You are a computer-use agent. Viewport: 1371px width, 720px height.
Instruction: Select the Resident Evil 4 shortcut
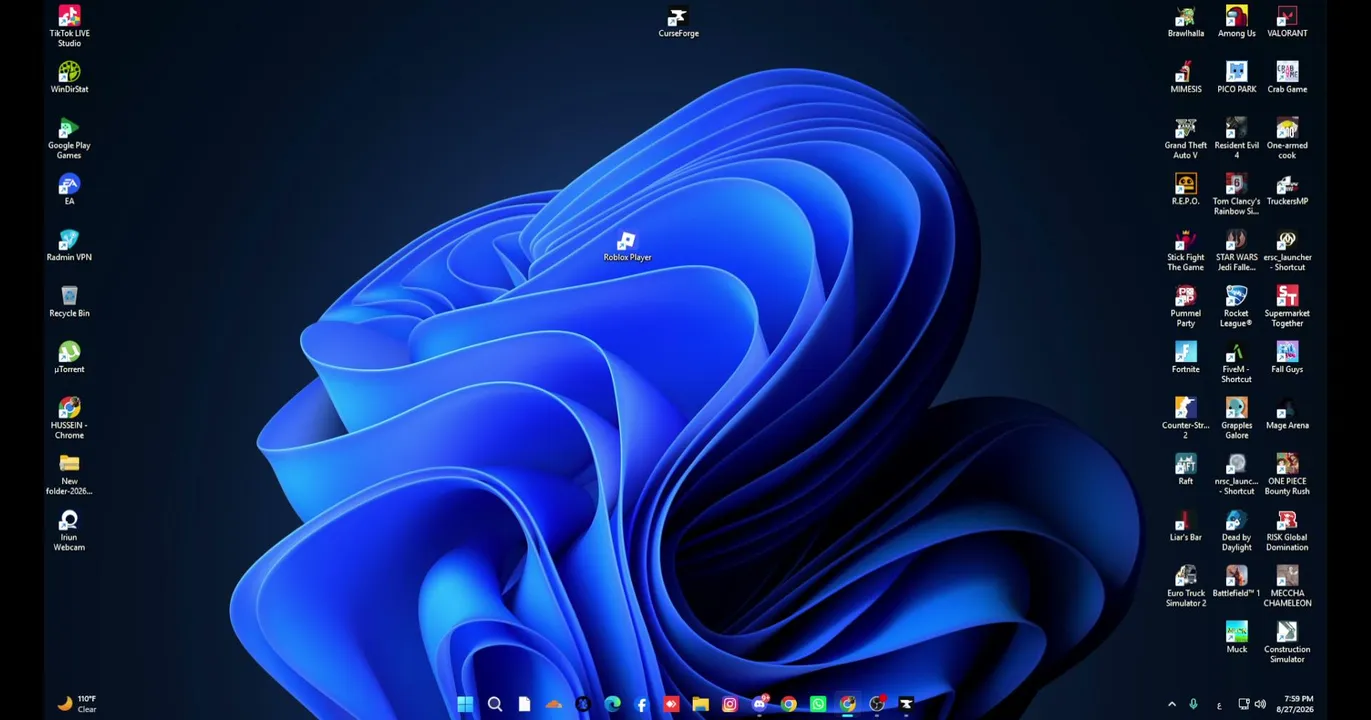coord(1236,138)
